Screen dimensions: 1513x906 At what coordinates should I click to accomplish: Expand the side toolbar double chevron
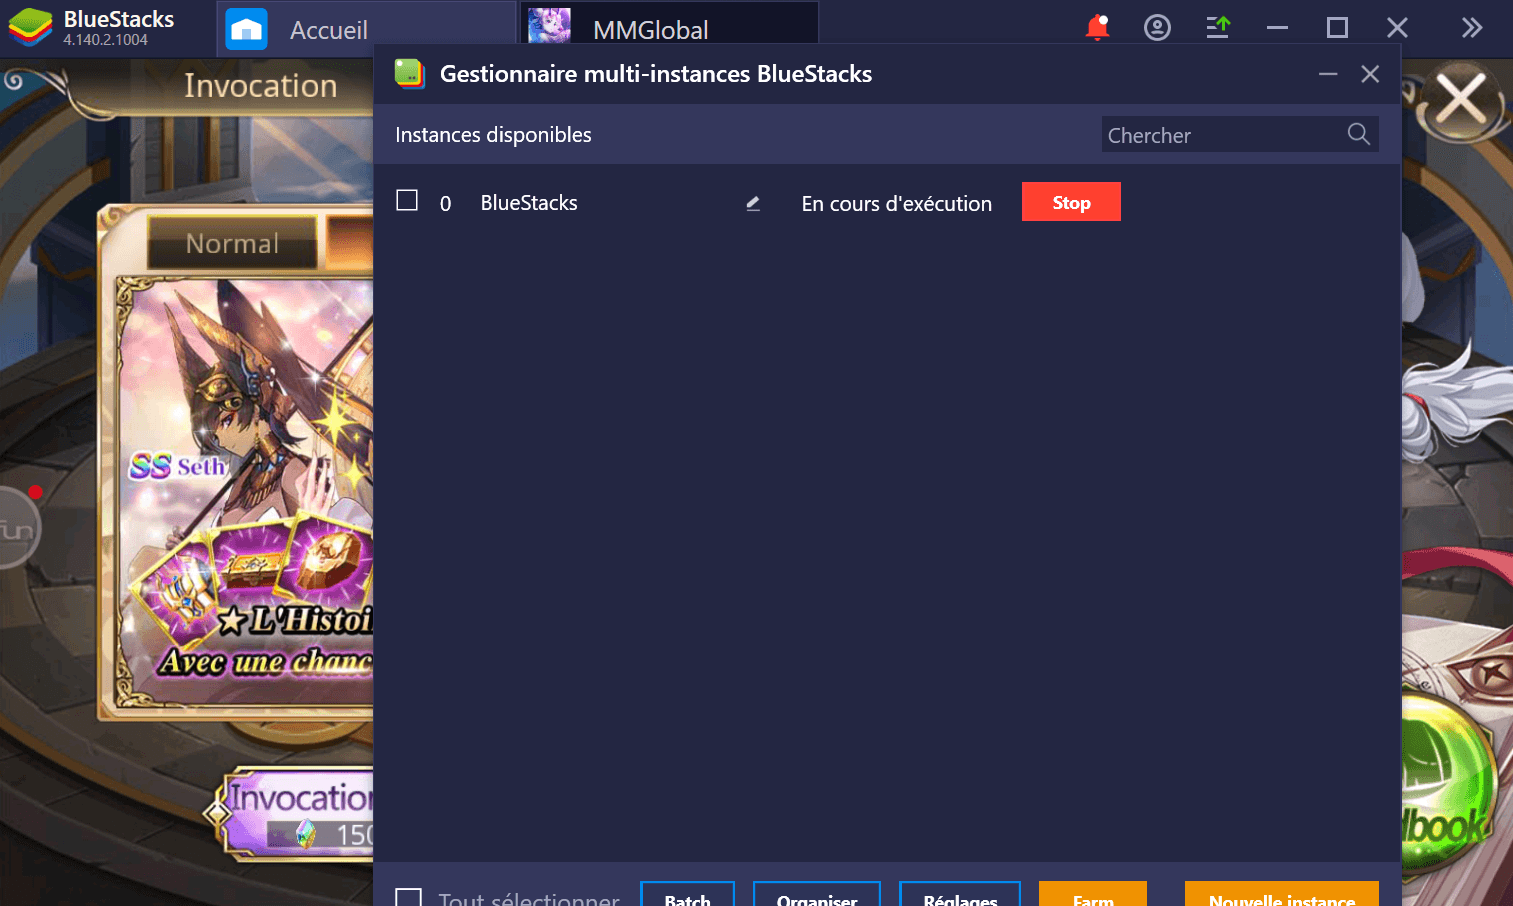click(1471, 28)
